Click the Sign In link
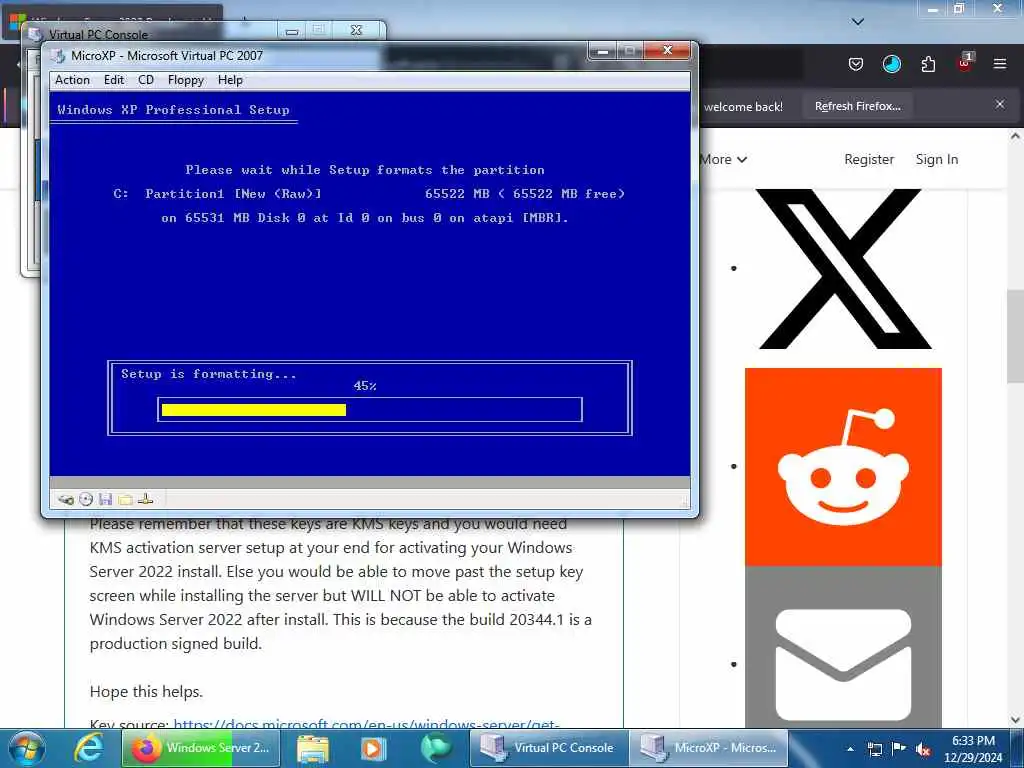The image size is (1024, 768). [936, 159]
